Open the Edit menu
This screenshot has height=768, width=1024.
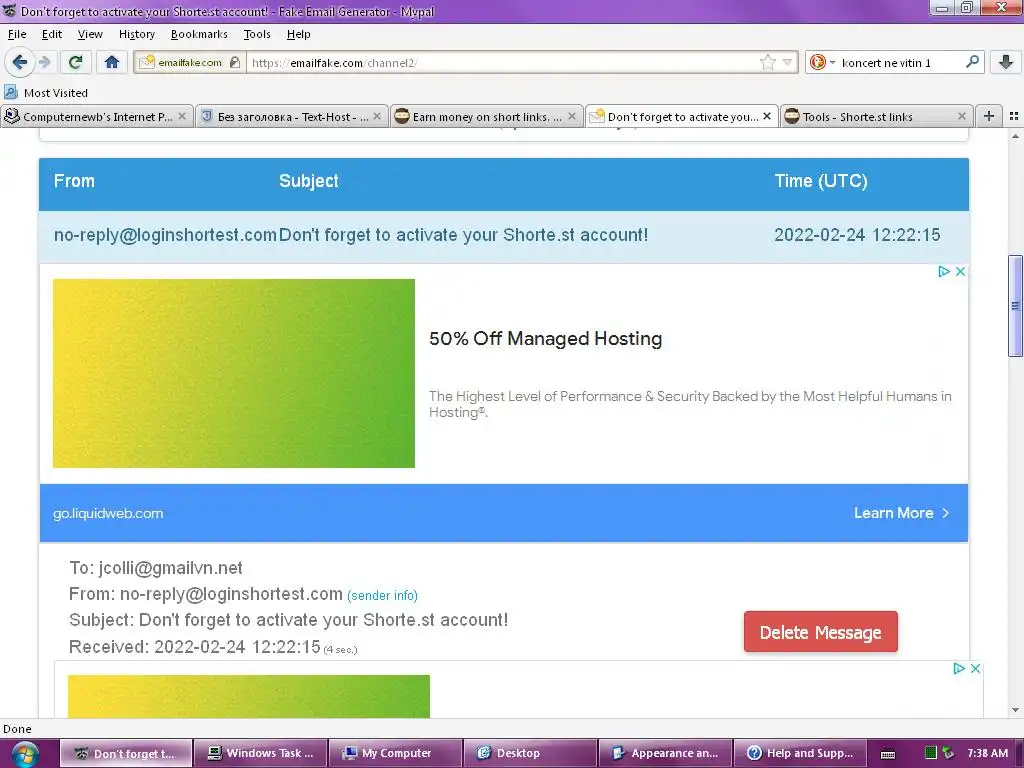coord(52,34)
